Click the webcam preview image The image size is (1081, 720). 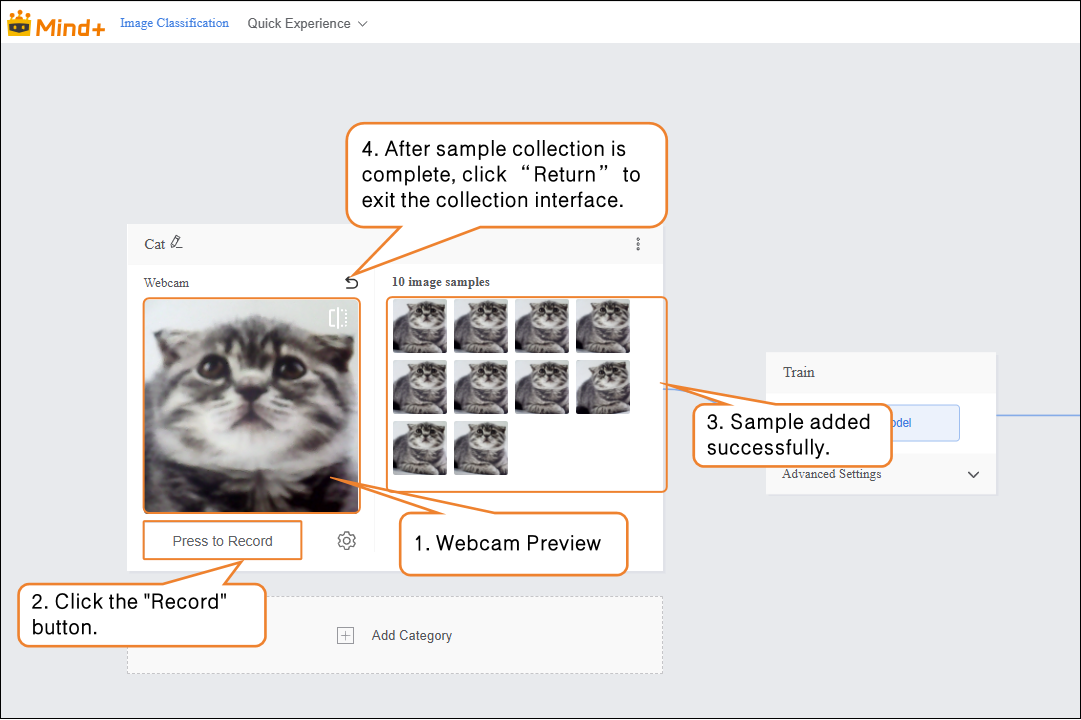pyautogui.click(x=251, y=405)
